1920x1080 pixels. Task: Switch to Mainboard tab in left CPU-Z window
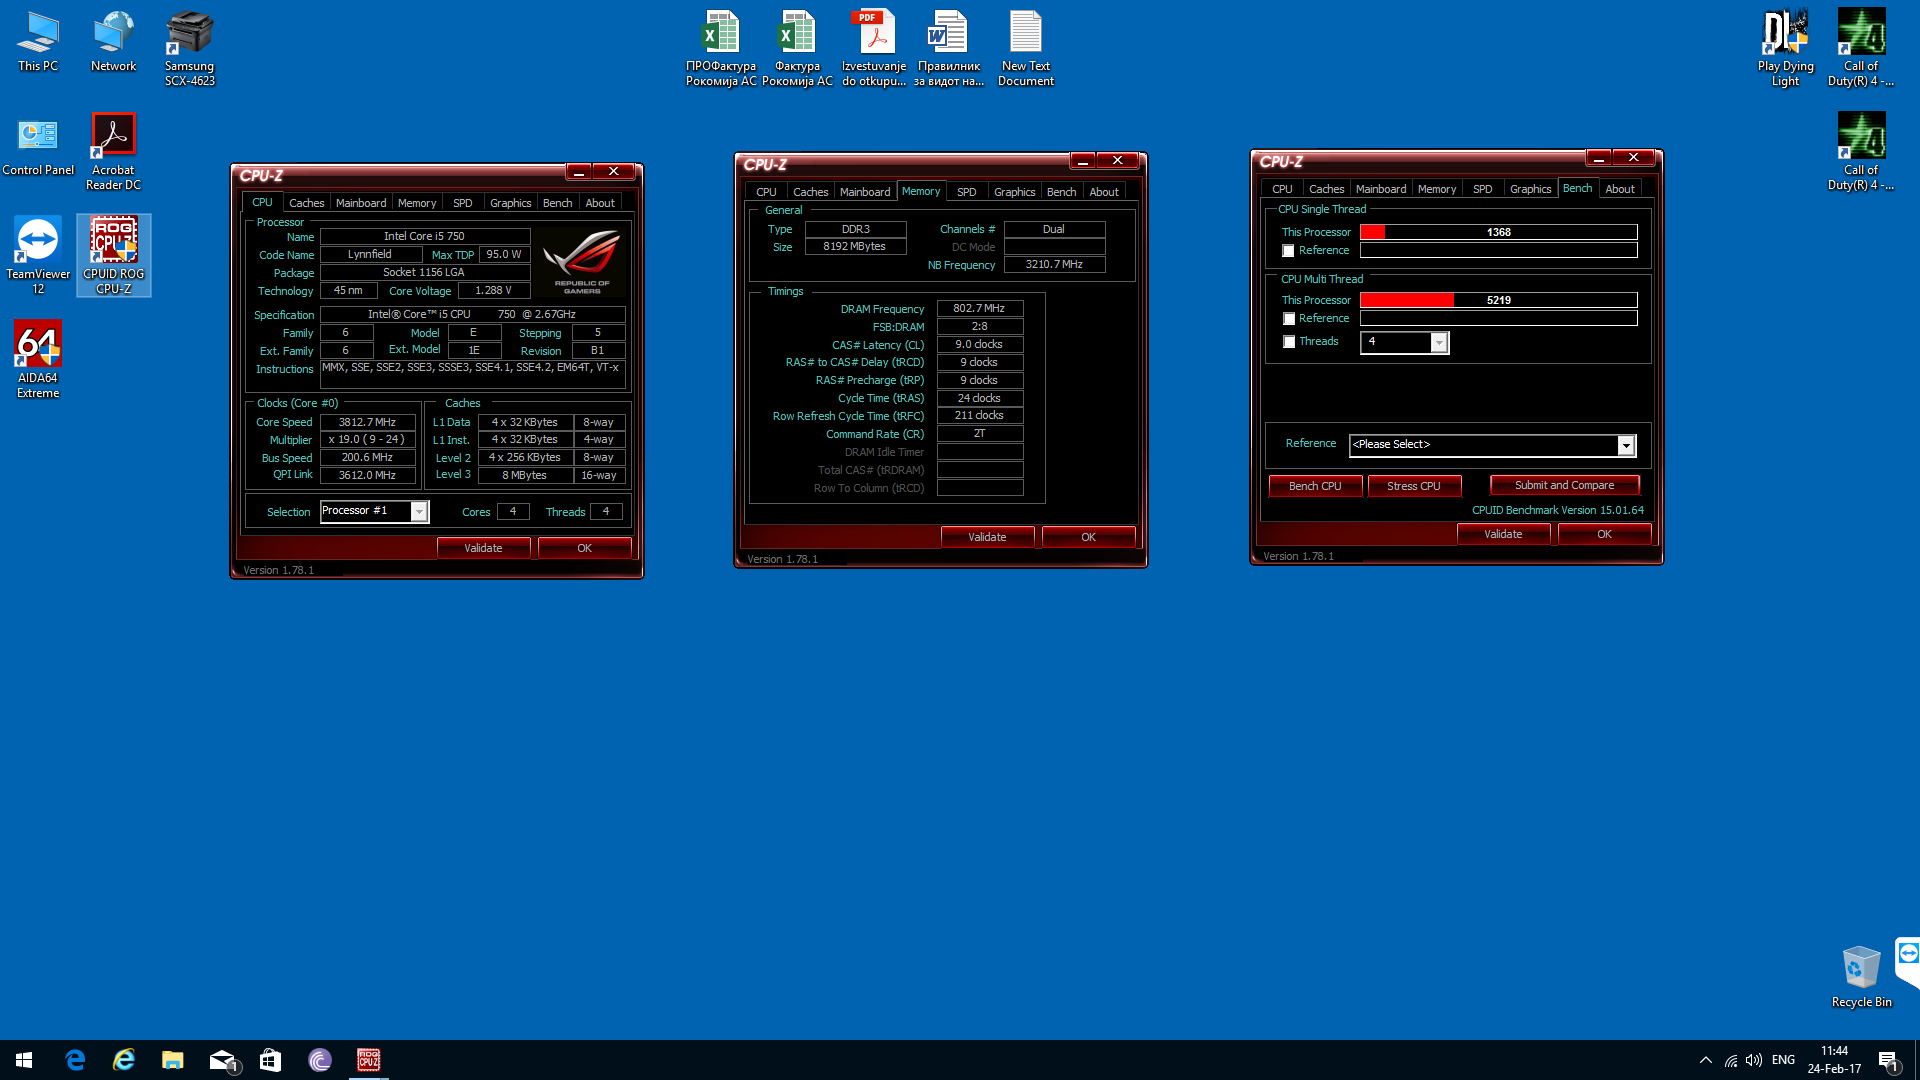coord(361,203)
